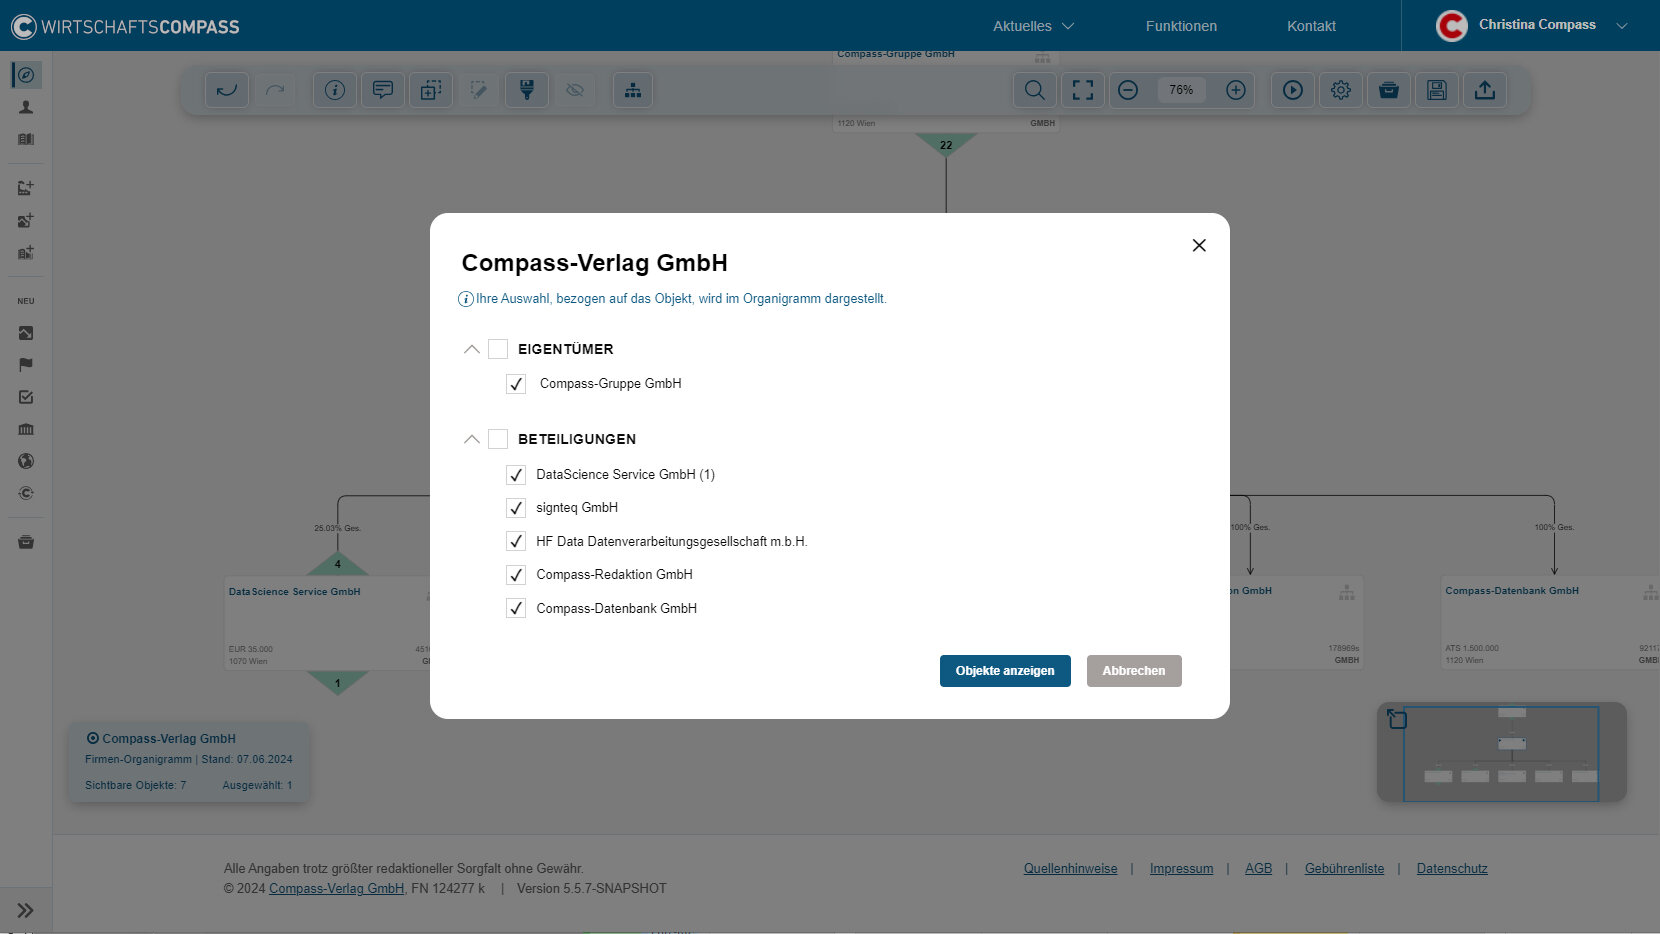Viewport: 1660px width, 934px height.
Task: Toggle the BETEILIGUNGEN group checkbox
Action: pos(498,439)
